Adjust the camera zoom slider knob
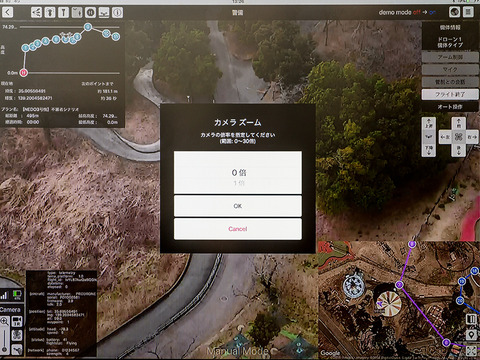480x360 pixels. tap(4, 350)
